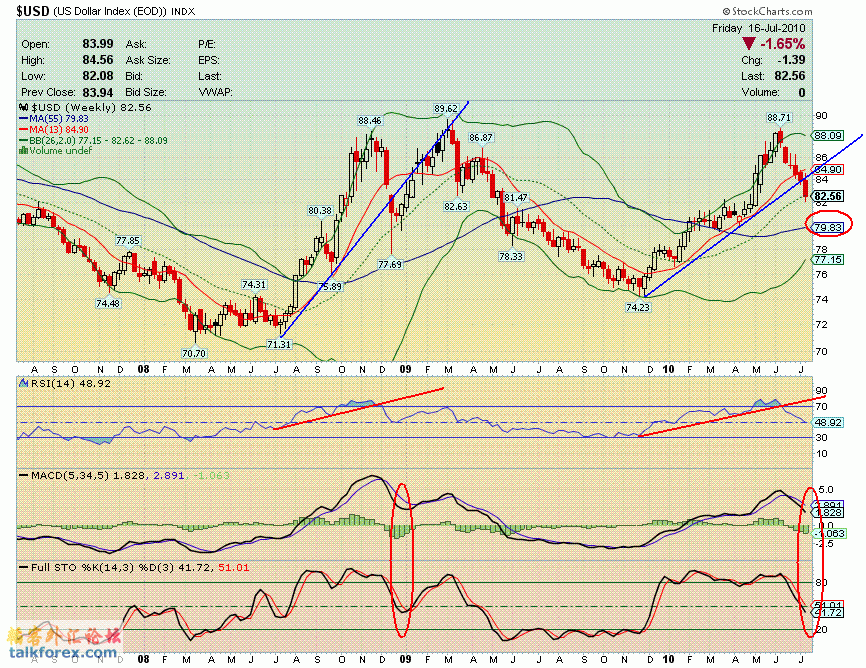Click the Prev Close value 83.94
Viewport: 866px width, 668px height.
click(x=98, y=92)
